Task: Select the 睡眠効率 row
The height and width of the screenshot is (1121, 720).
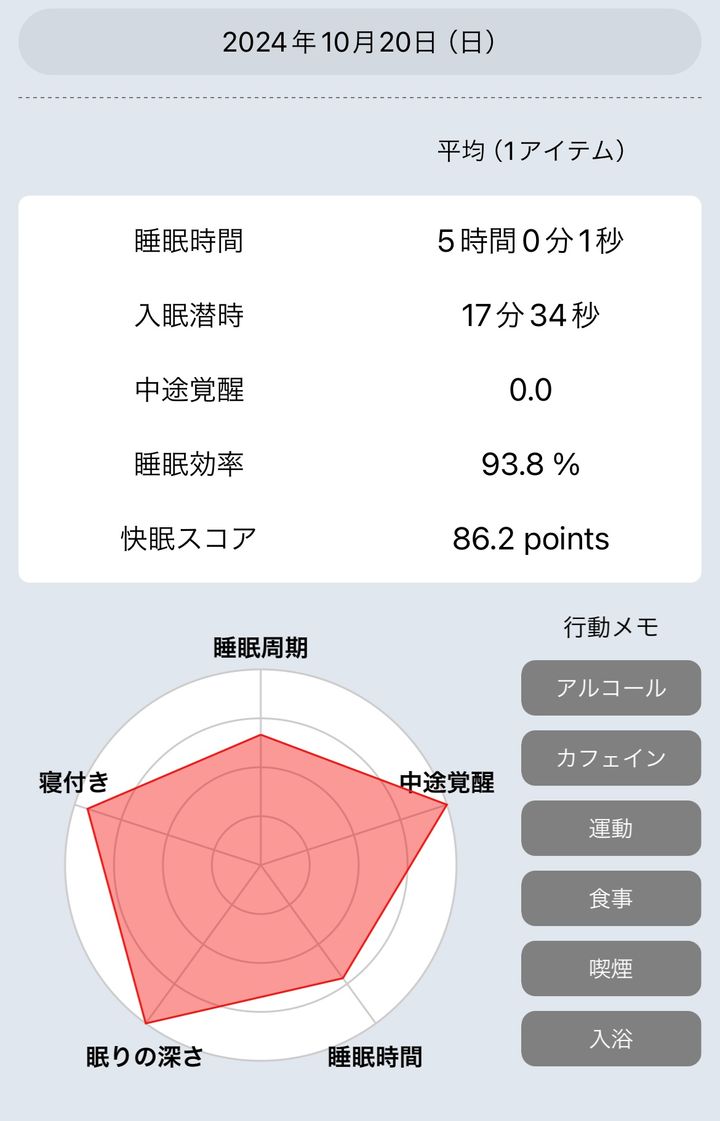Action: point(360,464)
